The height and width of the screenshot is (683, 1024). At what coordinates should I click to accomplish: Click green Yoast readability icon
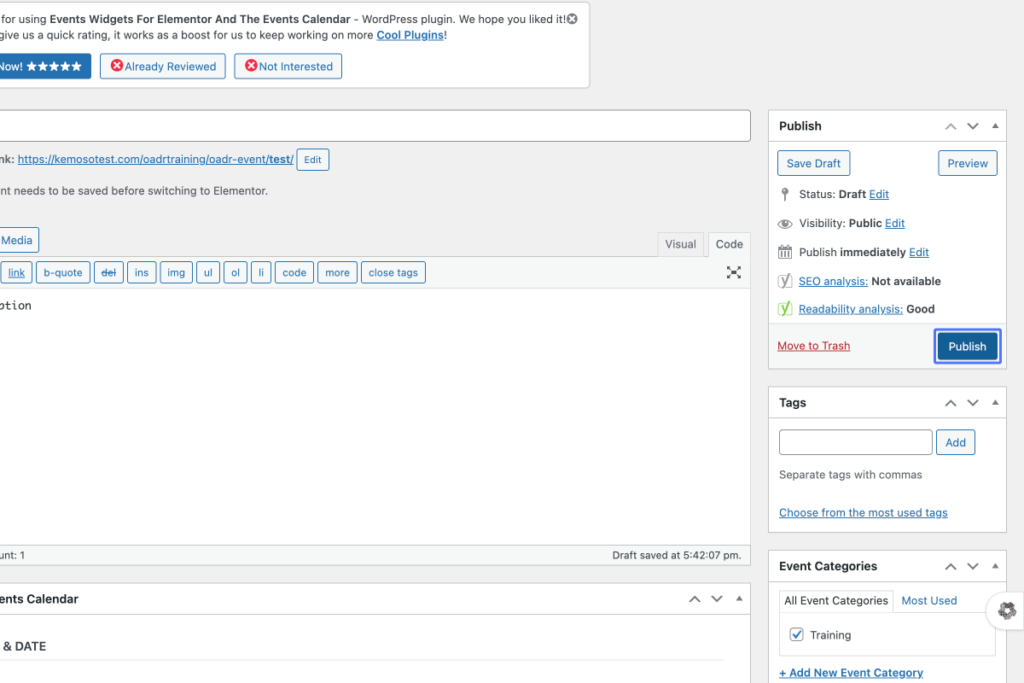(785, 309)
